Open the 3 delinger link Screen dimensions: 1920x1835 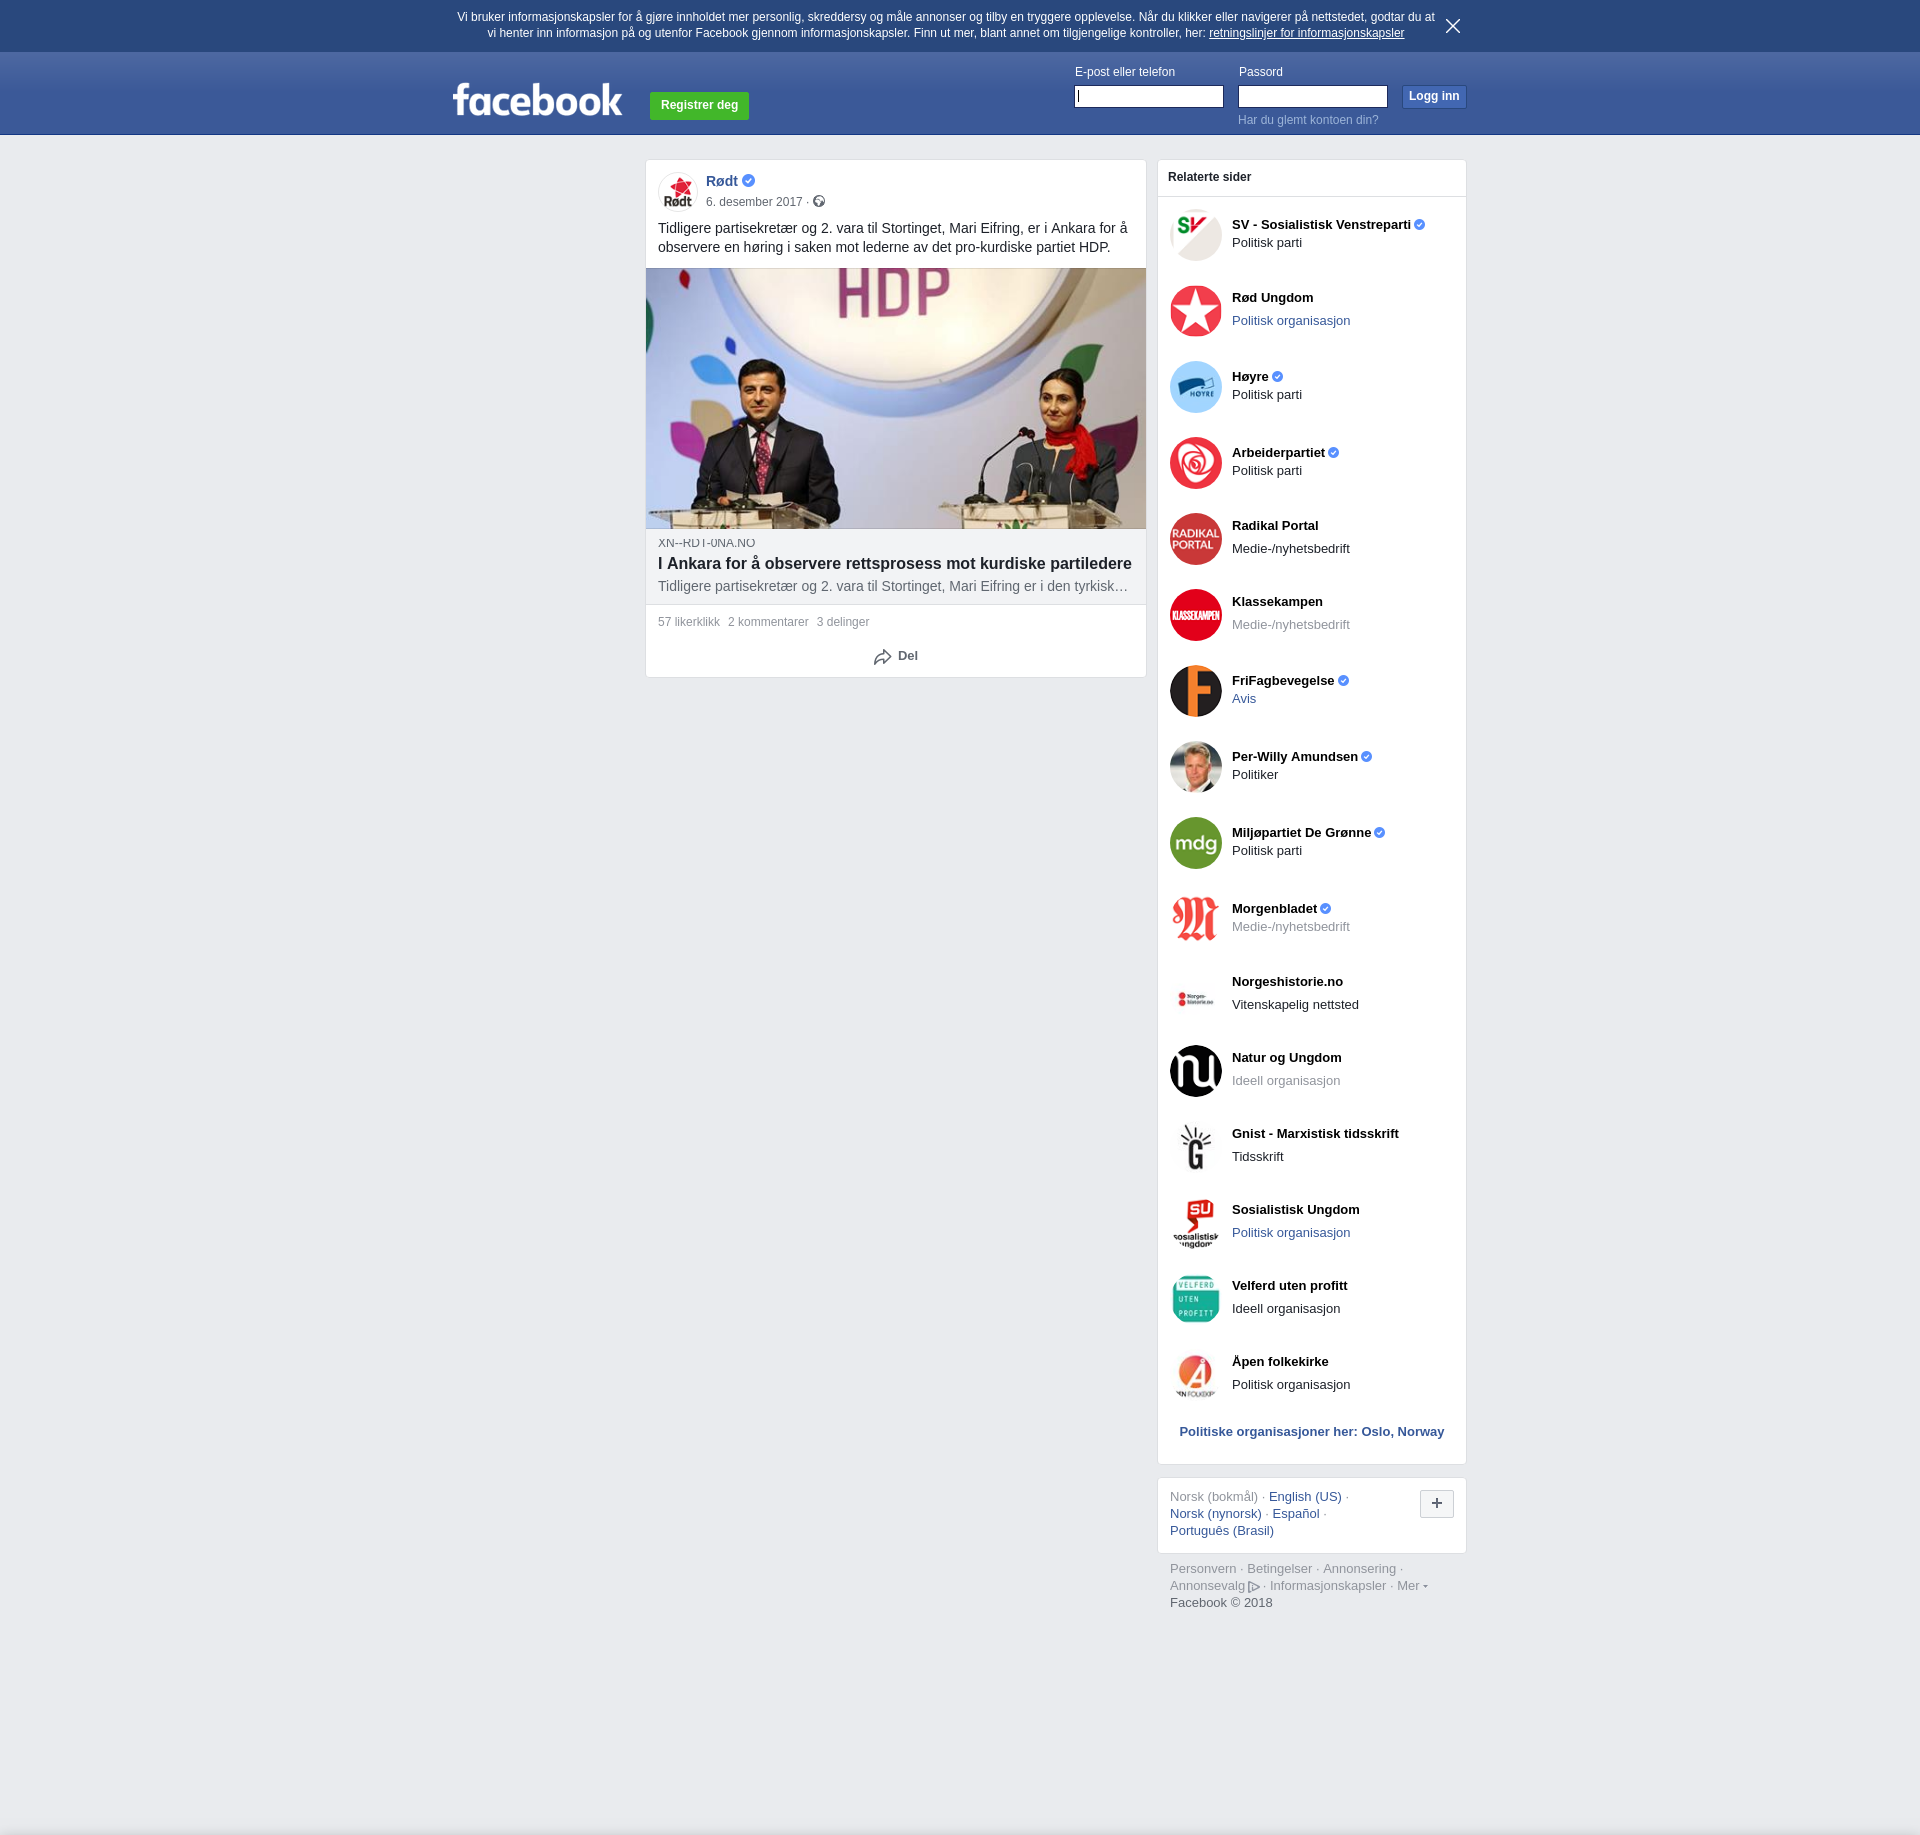coord(843,622)
